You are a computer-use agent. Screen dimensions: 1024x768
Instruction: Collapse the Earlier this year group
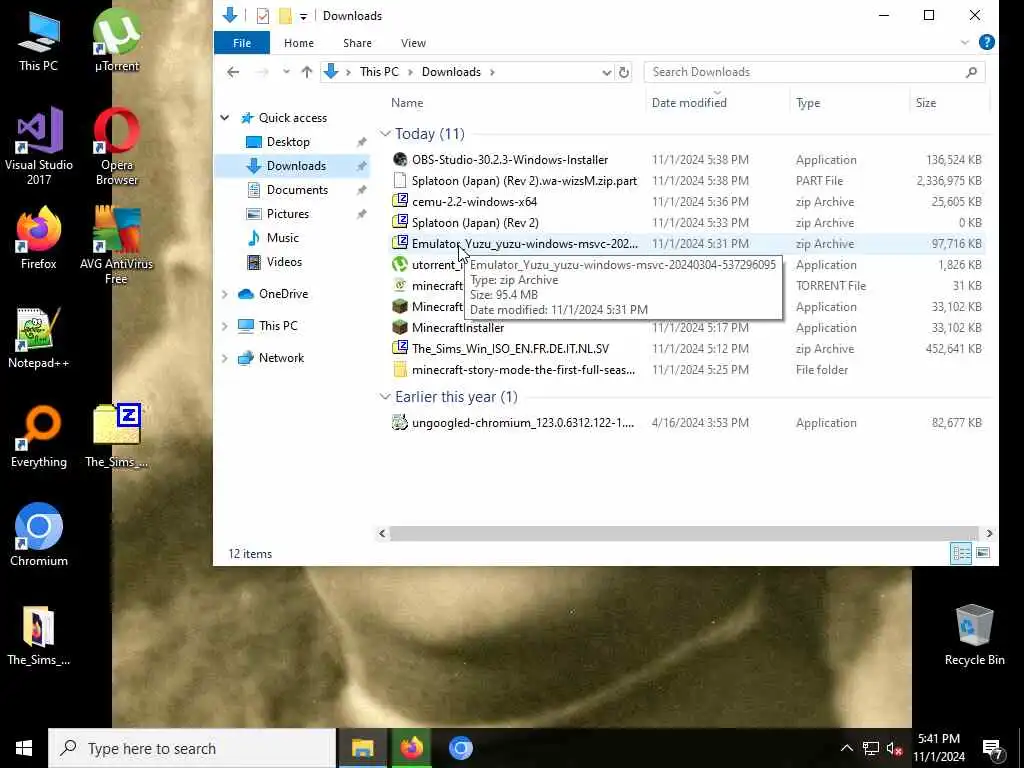coord(385,396)
